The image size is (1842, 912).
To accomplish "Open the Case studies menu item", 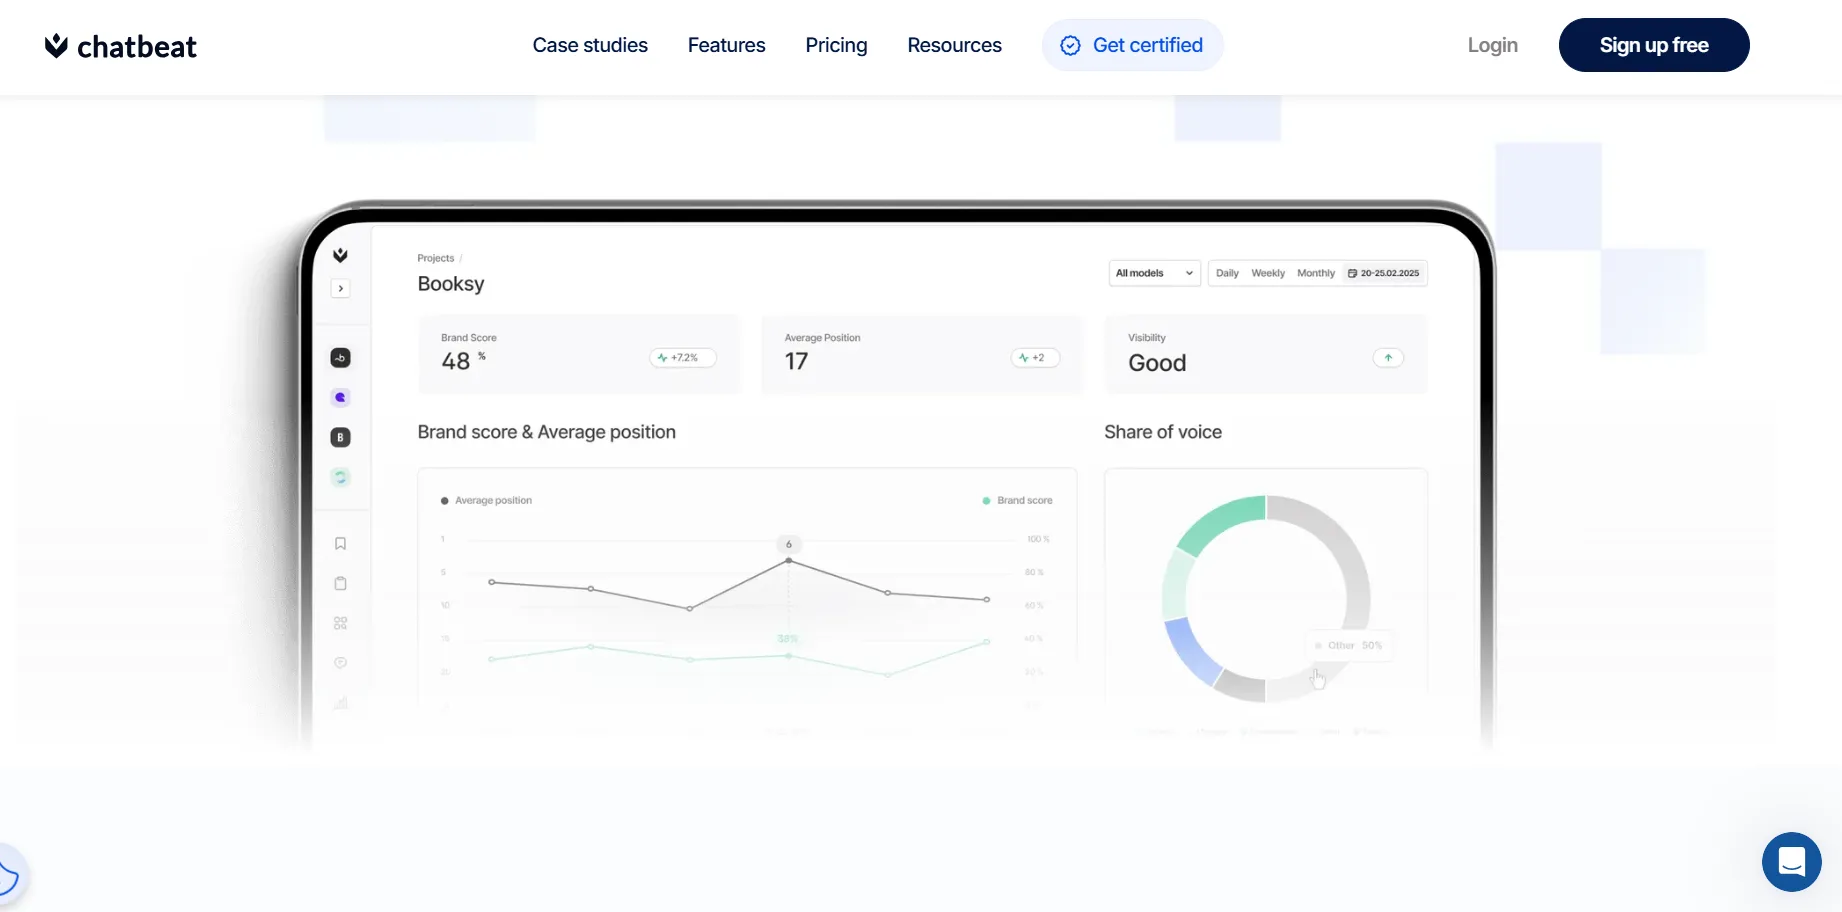I will tap(590, 45).
